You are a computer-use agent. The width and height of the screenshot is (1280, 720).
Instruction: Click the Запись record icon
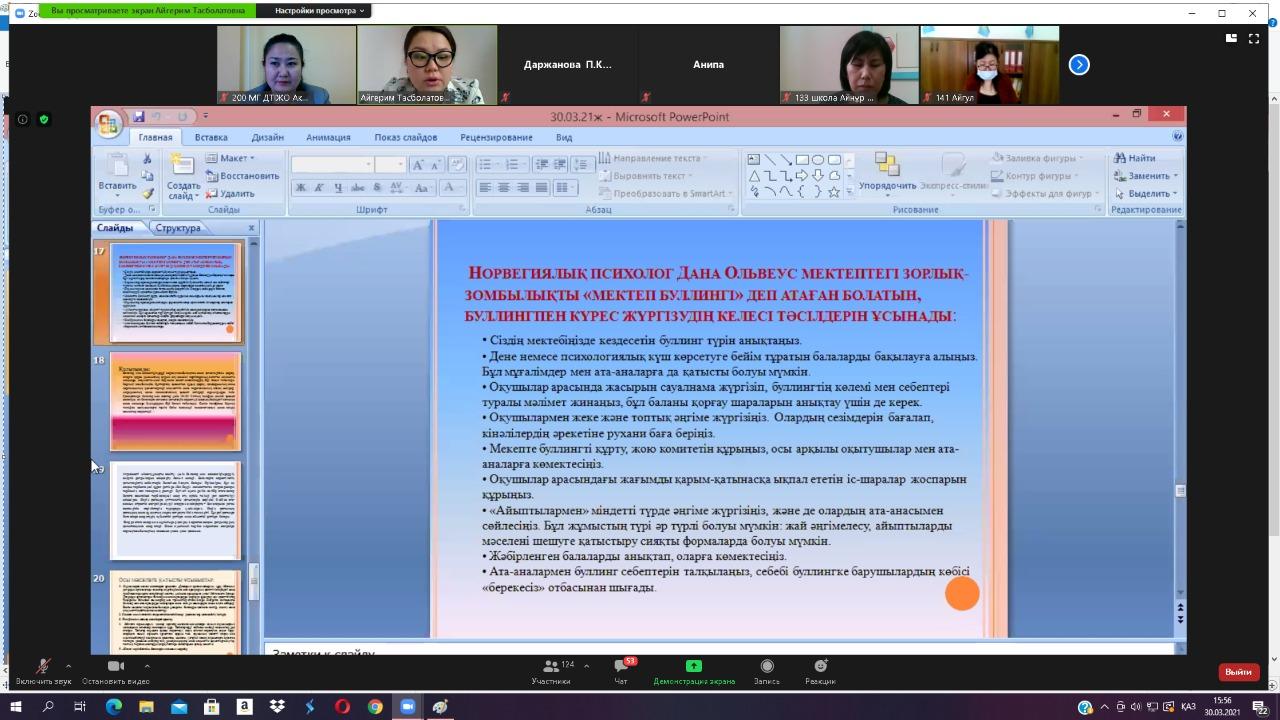click(767, 670)
